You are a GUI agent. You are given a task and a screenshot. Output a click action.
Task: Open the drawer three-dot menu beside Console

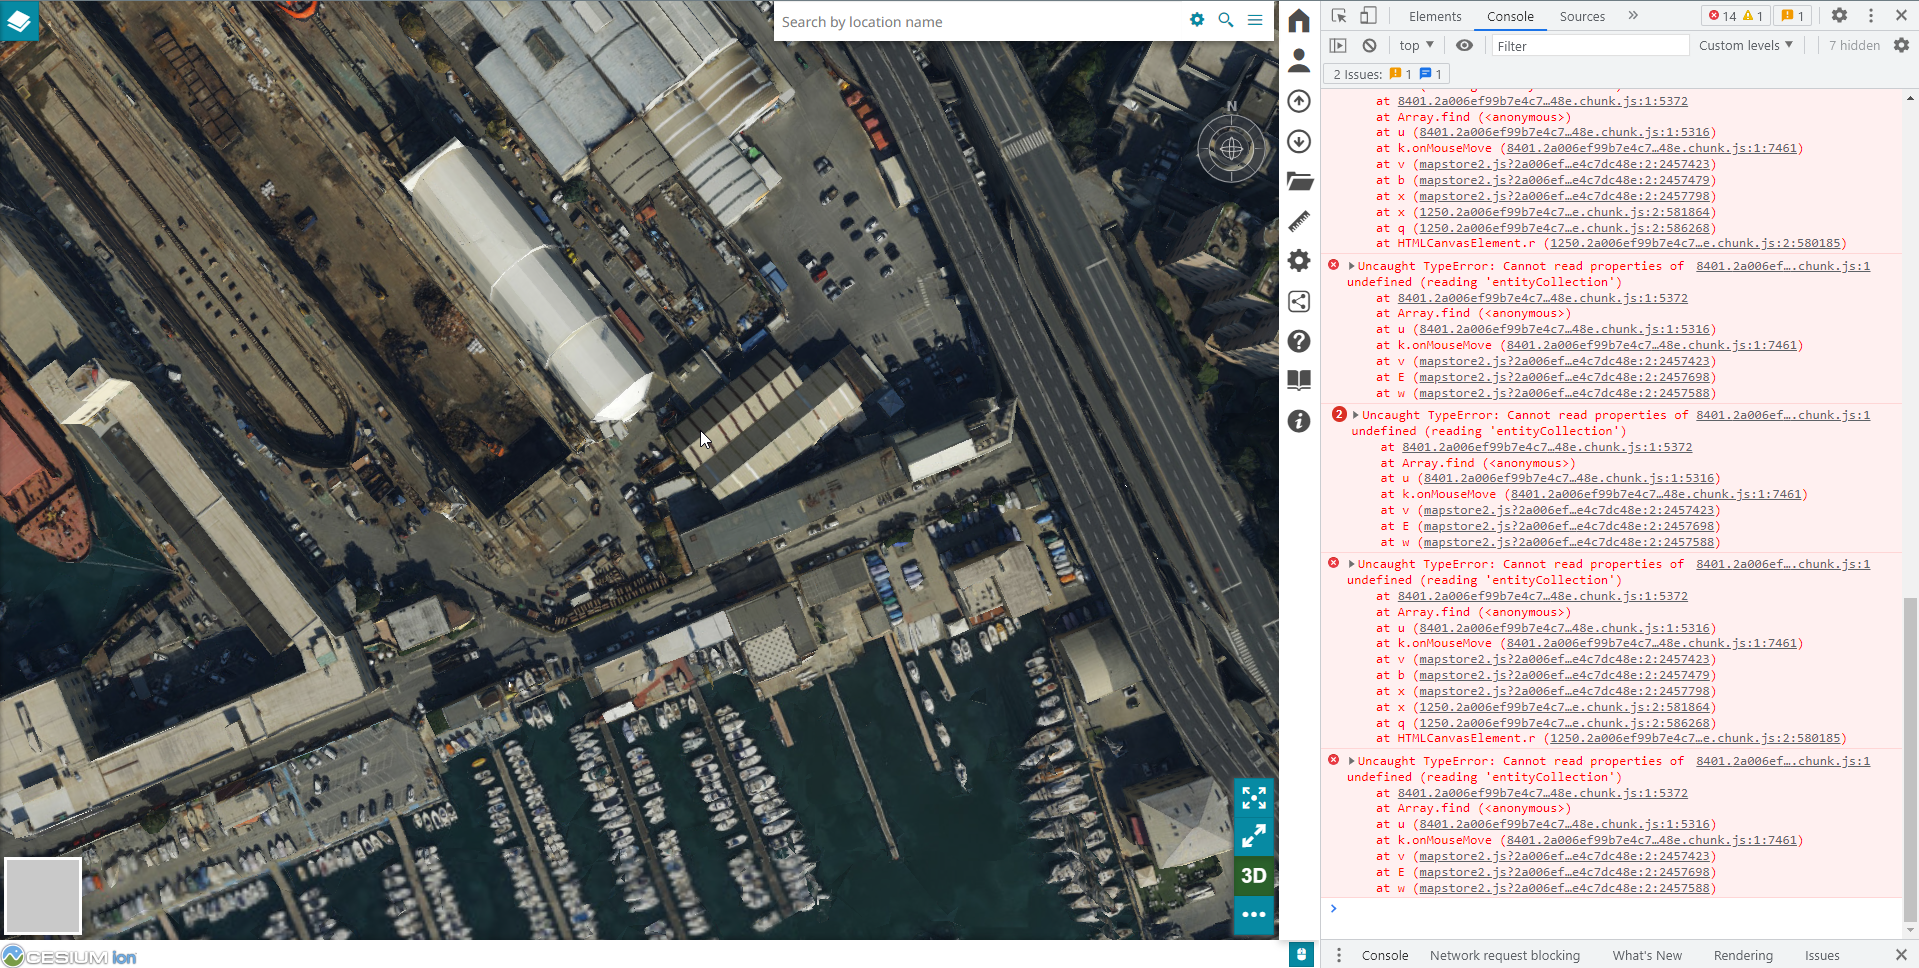point(1339,955)
